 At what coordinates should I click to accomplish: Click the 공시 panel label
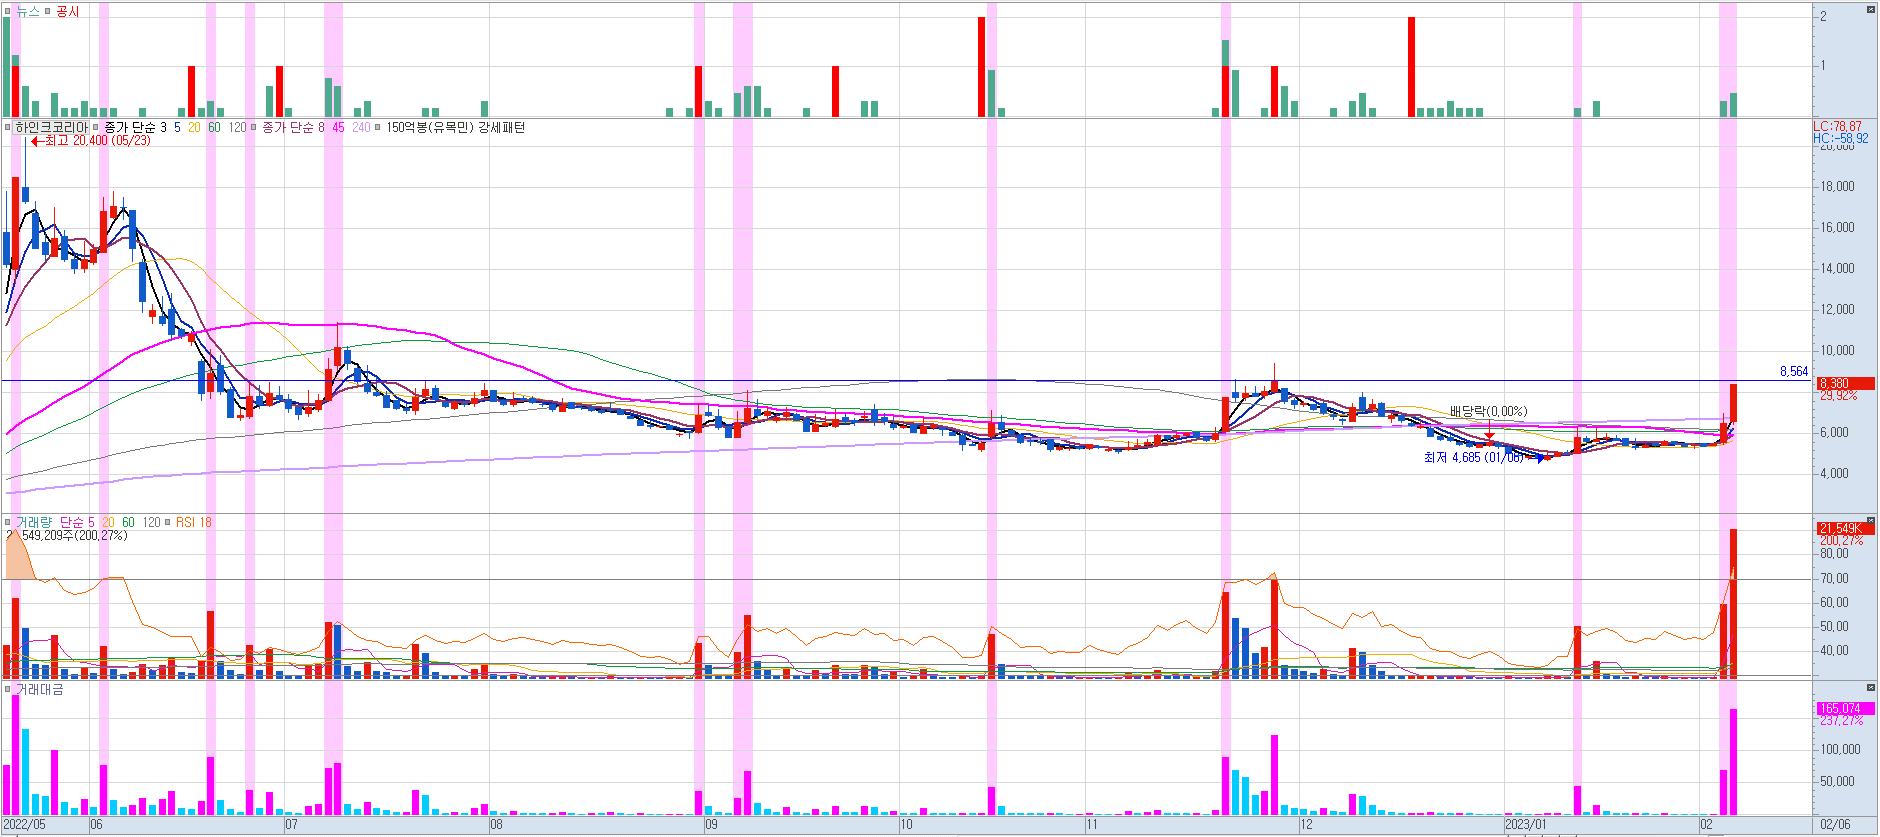point(67,11)
